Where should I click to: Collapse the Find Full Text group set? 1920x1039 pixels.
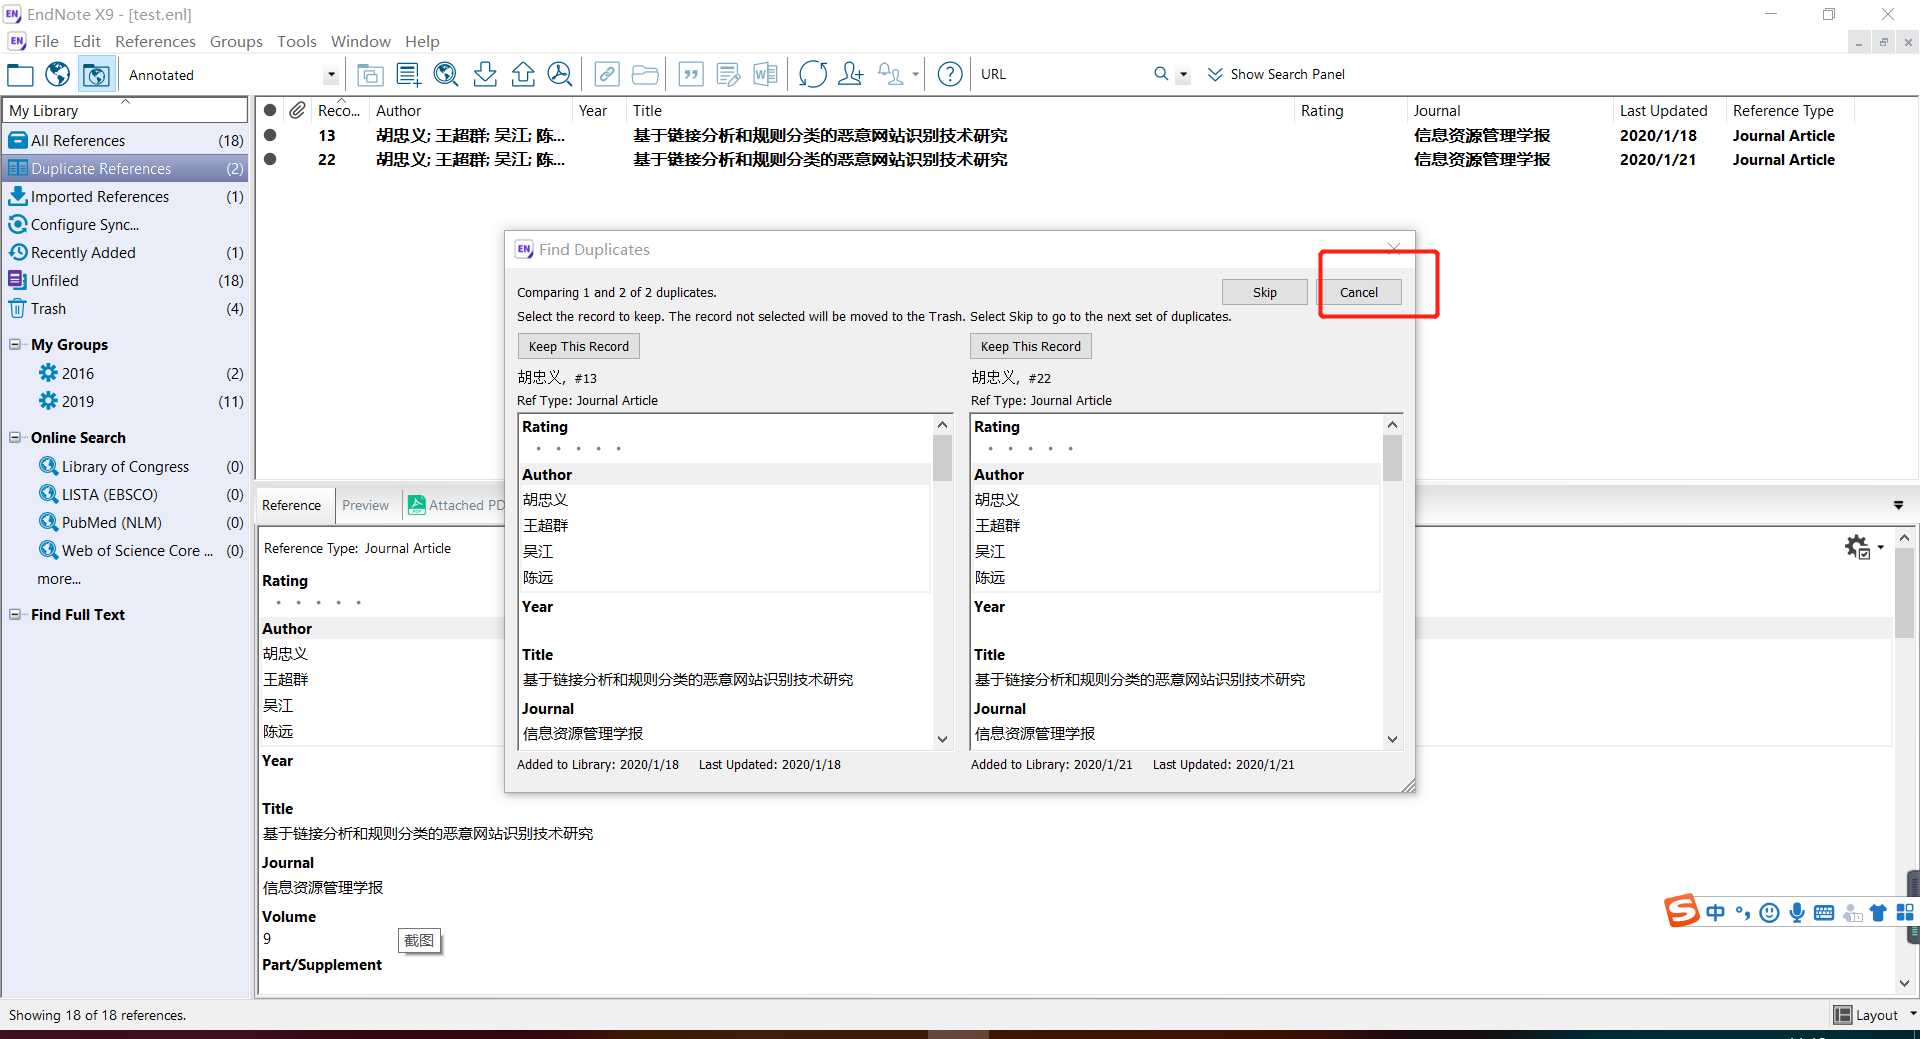click(x=15, y=614)
